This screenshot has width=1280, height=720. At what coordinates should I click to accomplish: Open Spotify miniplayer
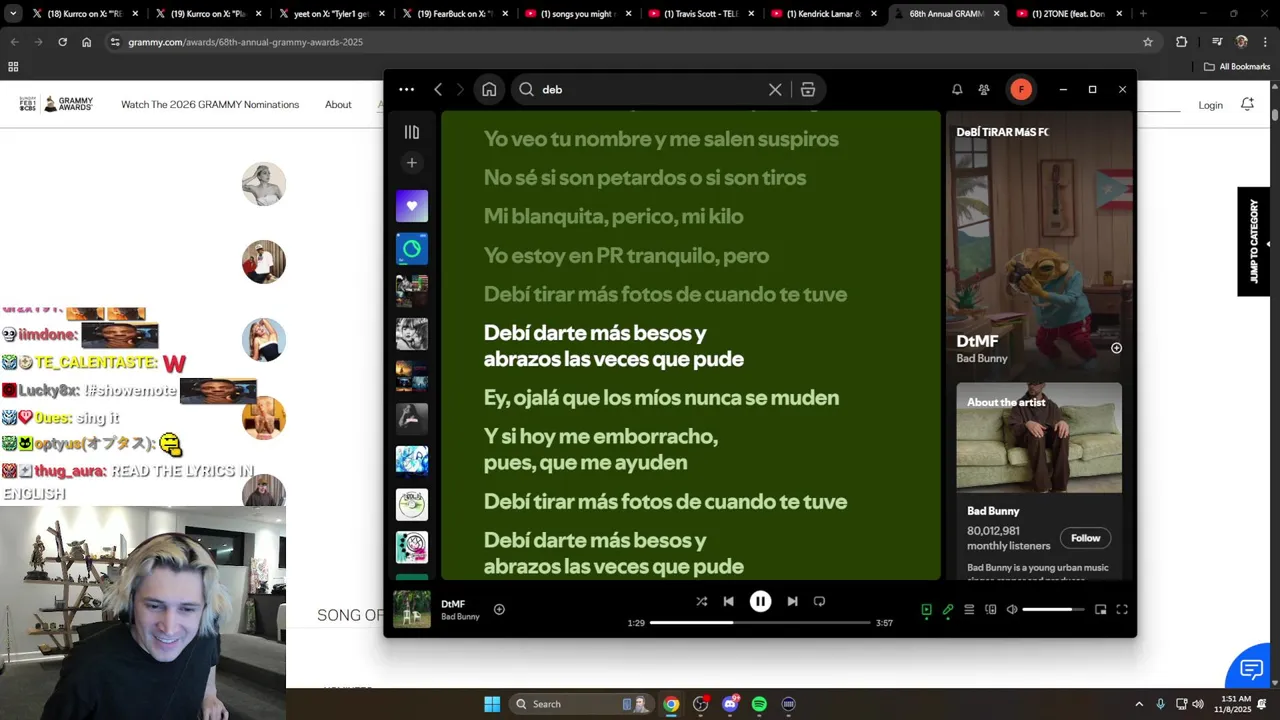tap(1101, 609)
